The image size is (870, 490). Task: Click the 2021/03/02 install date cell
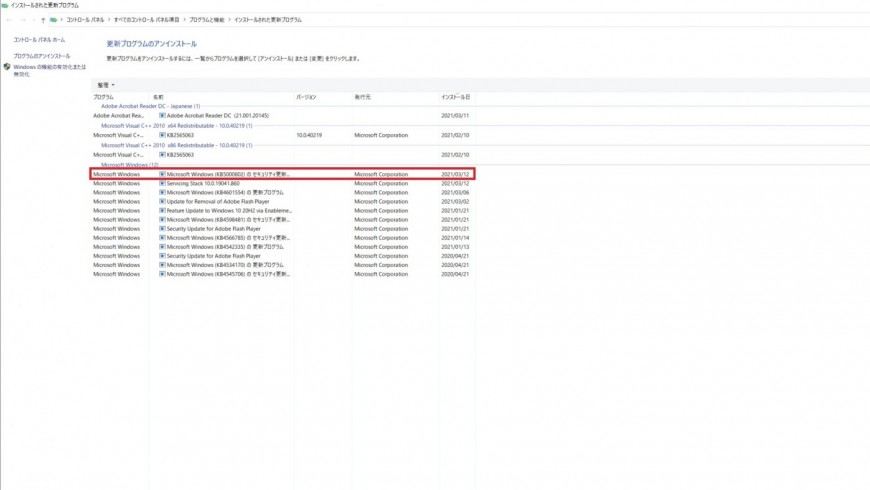point(455,201)
